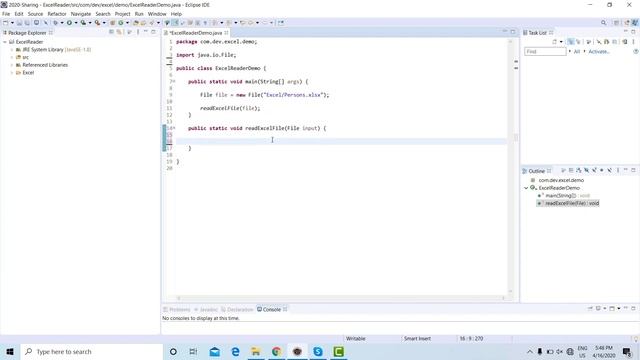
Task: Switch to the Declaration tab
Action: tap(237, 309)
